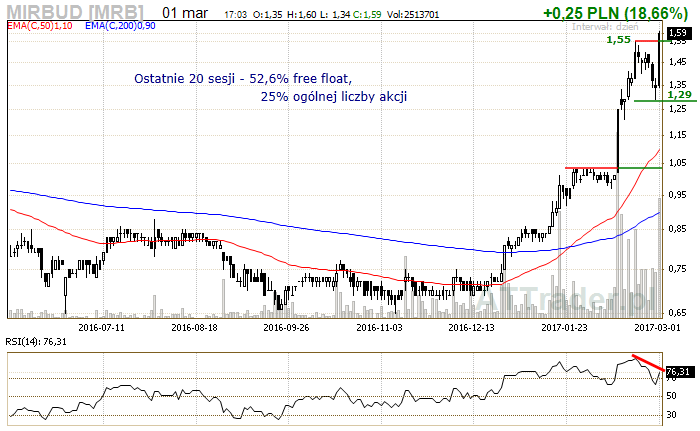
Task: Click the RSI value tag 76,31
Action: click(680, 372)
